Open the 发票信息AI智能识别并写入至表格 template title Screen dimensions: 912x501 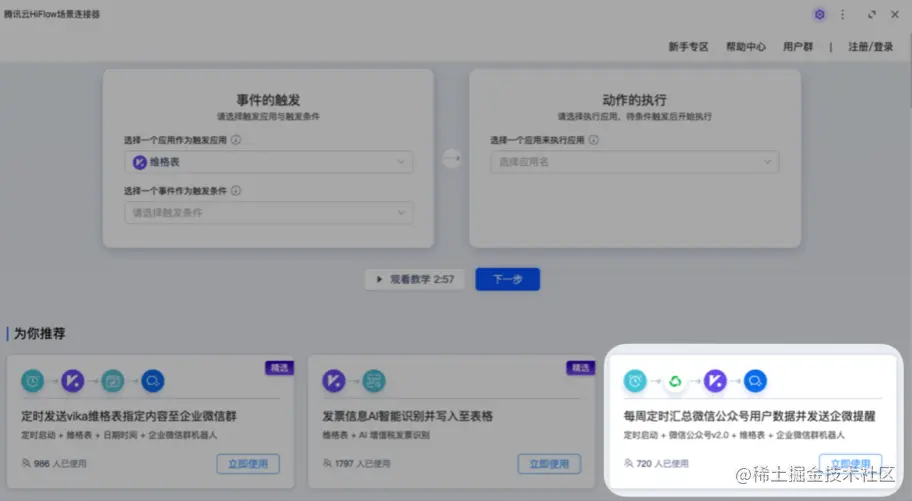(408, 416)
